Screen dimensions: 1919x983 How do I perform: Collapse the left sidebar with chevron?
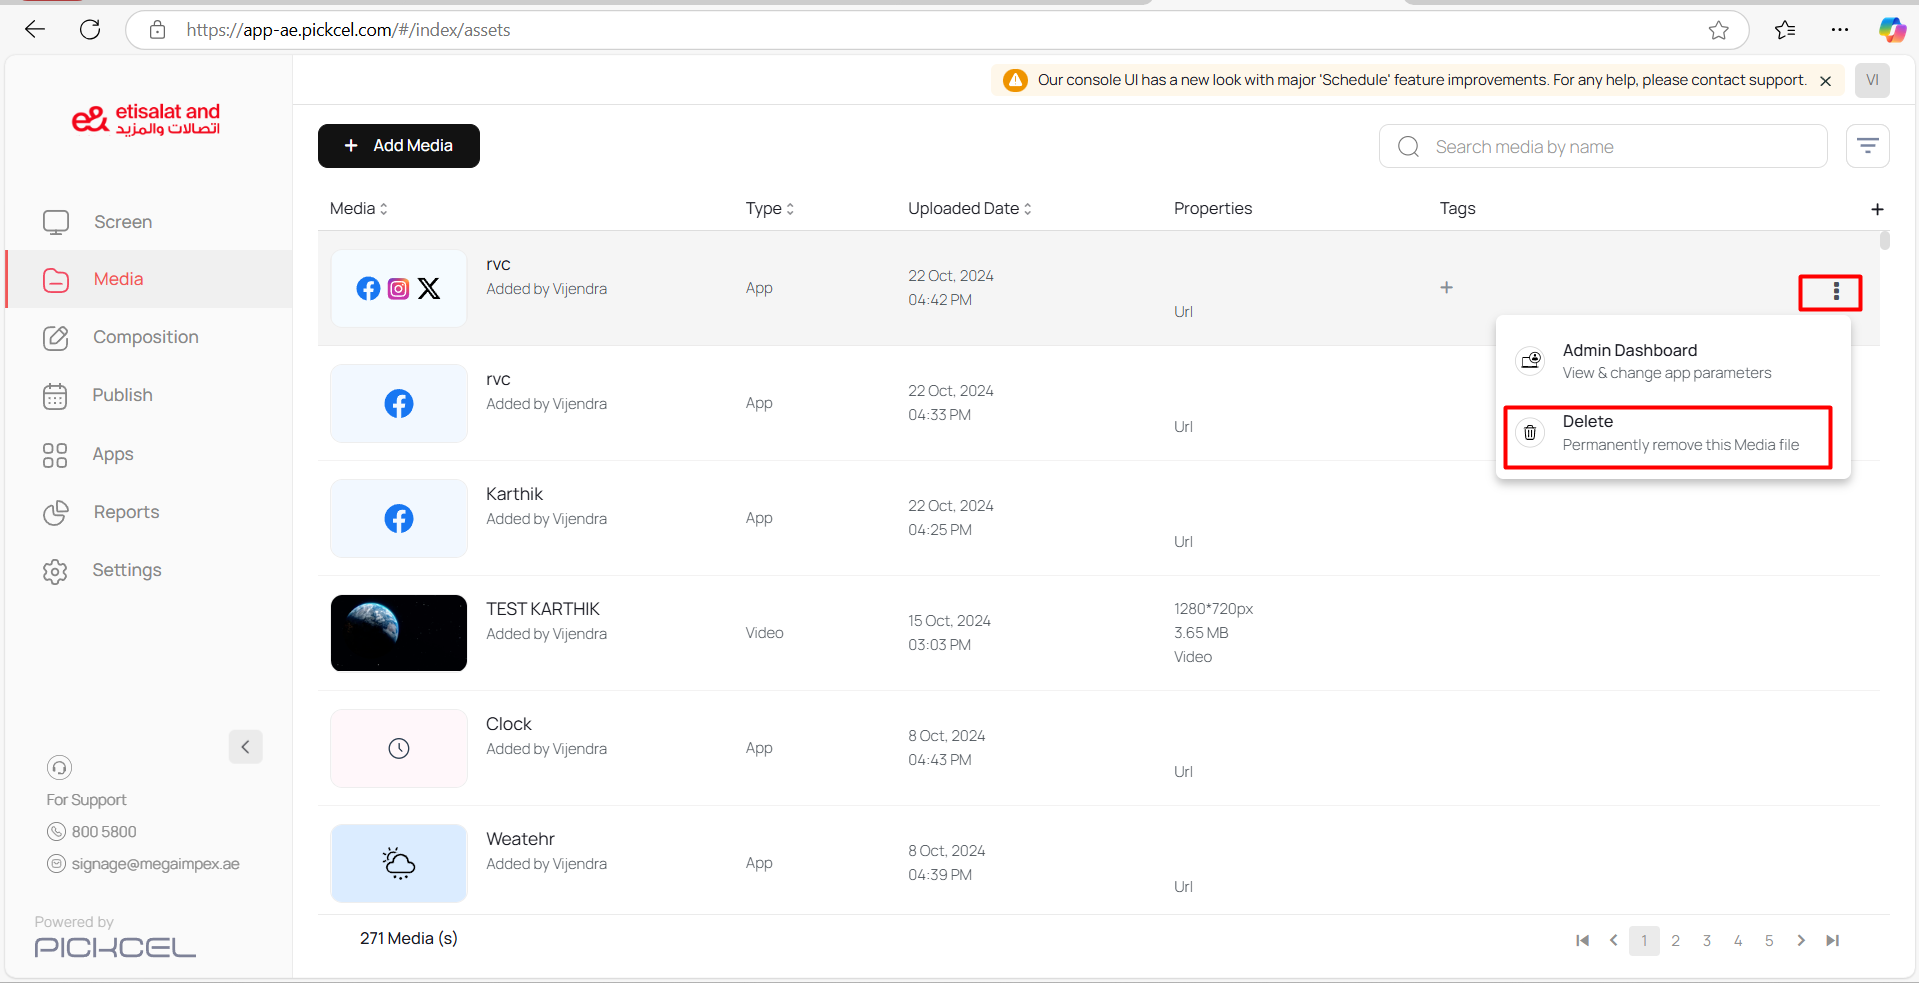click(245, 747)
